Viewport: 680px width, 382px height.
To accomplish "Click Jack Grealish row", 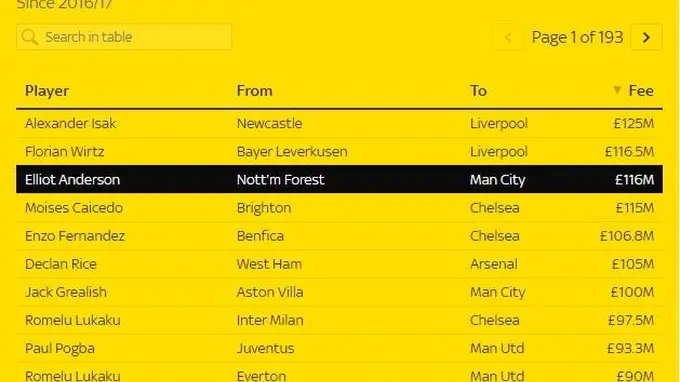I will (339, 292).
